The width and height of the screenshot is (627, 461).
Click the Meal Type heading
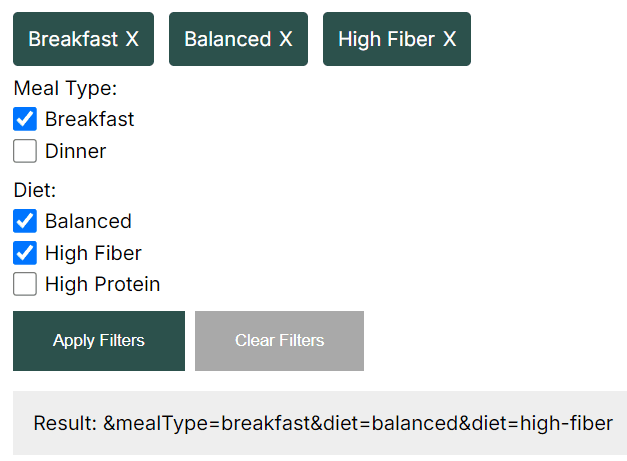[65, 88]
